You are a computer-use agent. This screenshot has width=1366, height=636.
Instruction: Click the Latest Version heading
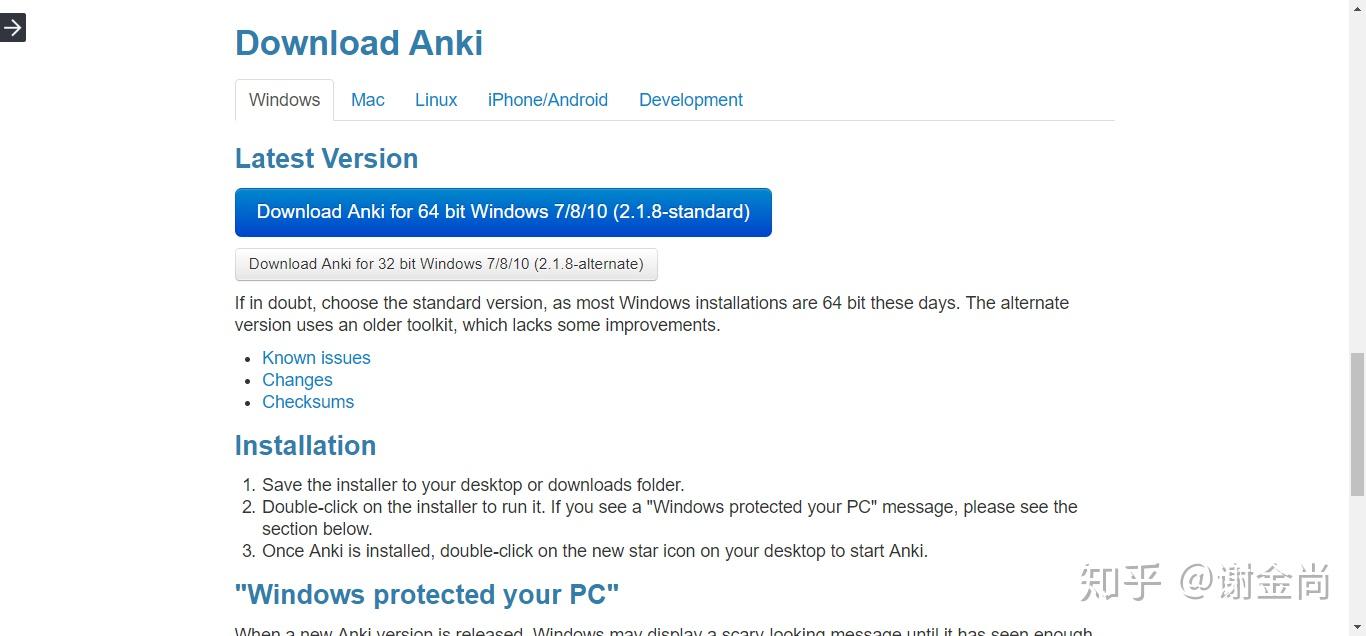(x=326, y=159)
